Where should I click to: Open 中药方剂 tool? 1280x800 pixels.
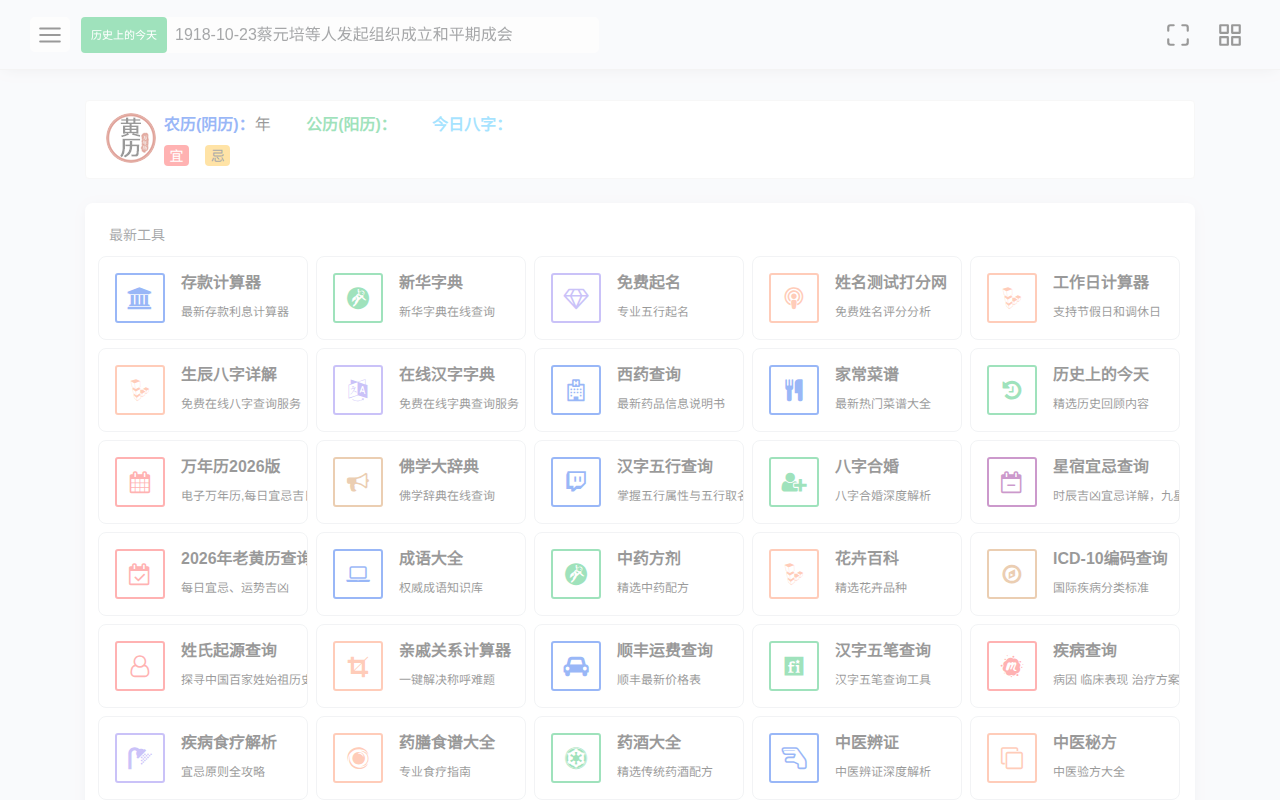pyautogui.click(x=639, y=574)
